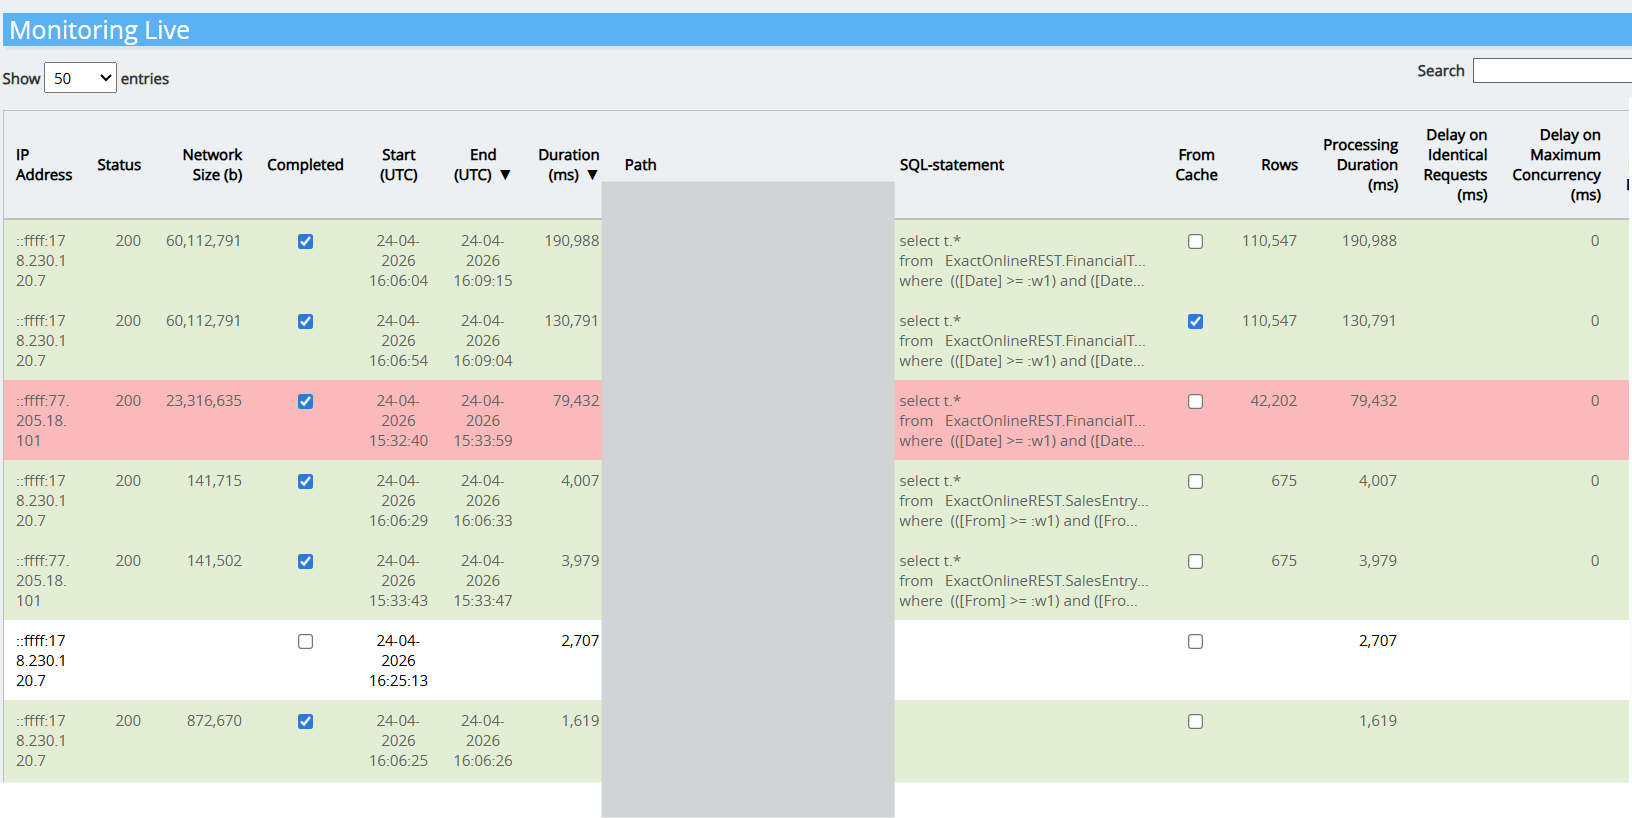Toggle From Cache checkbox in red 79,432 row
Image resolution: width=1632 pixels, height=818 pixels.
point(1195,402)
